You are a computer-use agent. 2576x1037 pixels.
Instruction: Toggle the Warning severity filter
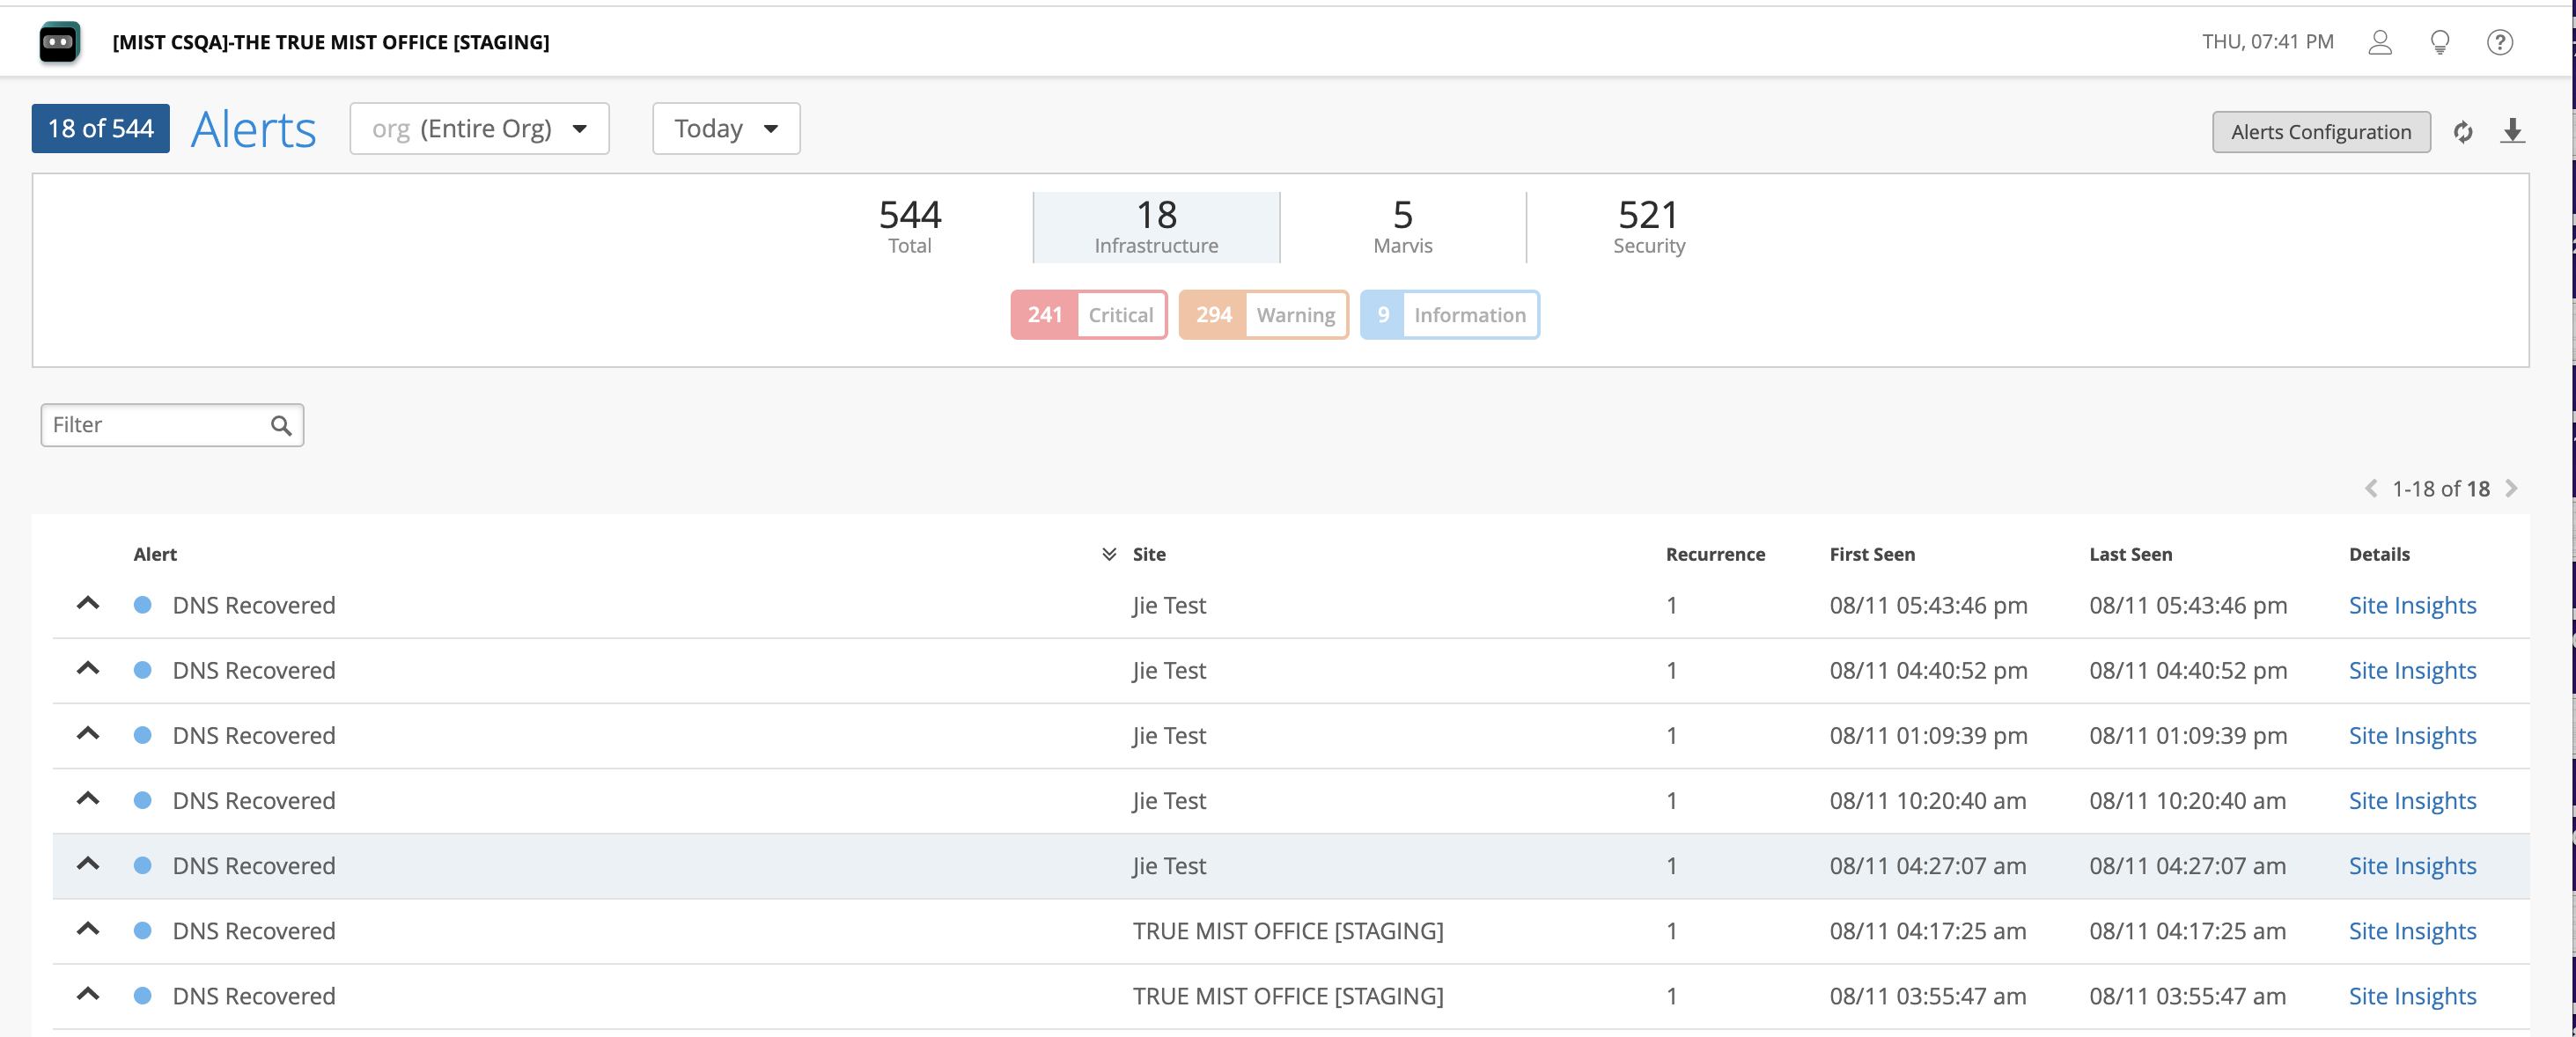pyautogui.click(x=1263, y=315)
